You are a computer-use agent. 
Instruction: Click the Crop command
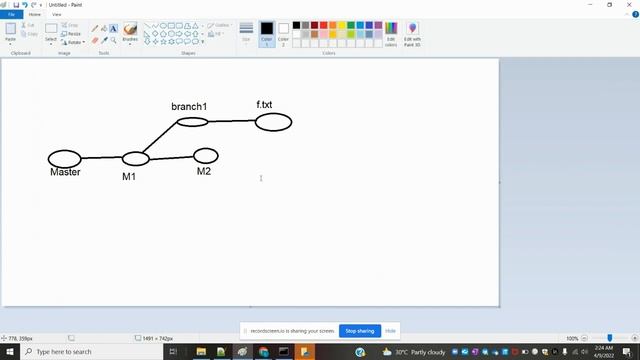click(70, 25)
